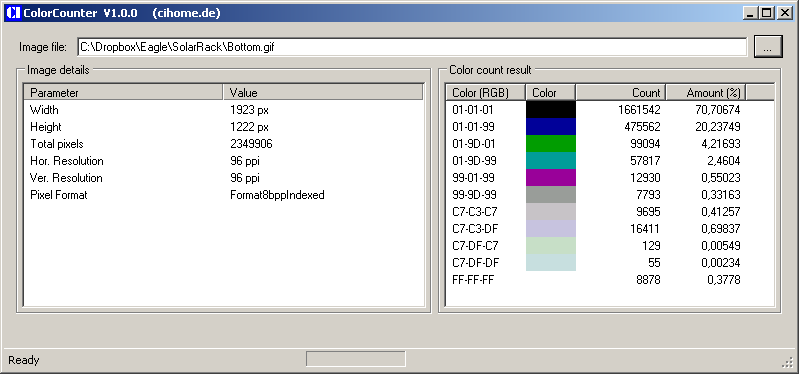Select the 'C7-DF-C7' color code
This screenshot has width=799, height=374.
[475, 246]
